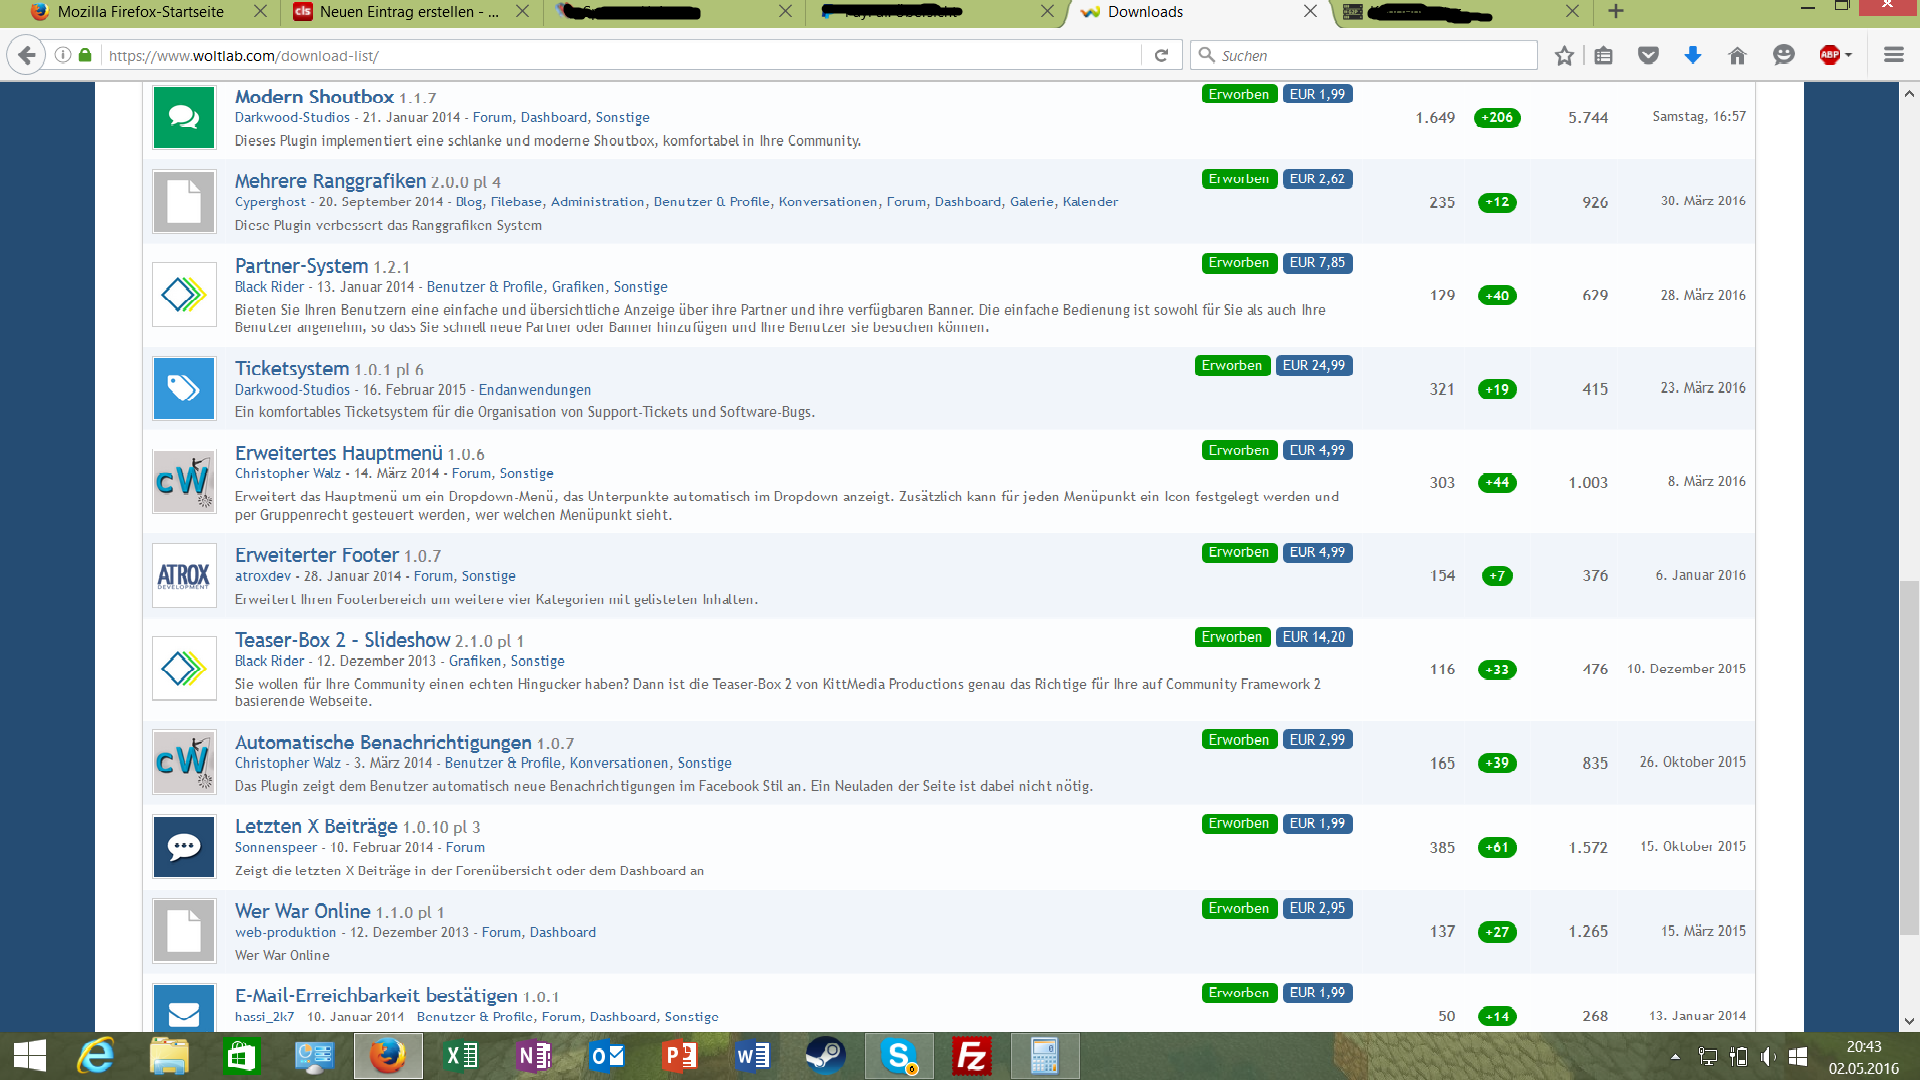Open the Teaser-Box 2 - Slideshow link
Screen dimensions: 1920x1080
(x=342, y=640)
